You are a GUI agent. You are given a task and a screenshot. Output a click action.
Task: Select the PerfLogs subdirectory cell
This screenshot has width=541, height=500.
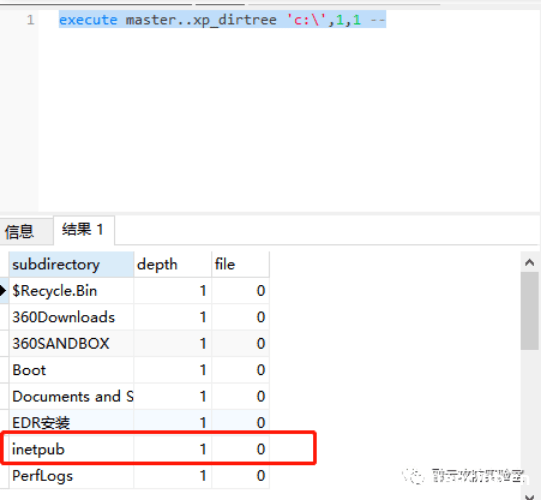[71, 476]
